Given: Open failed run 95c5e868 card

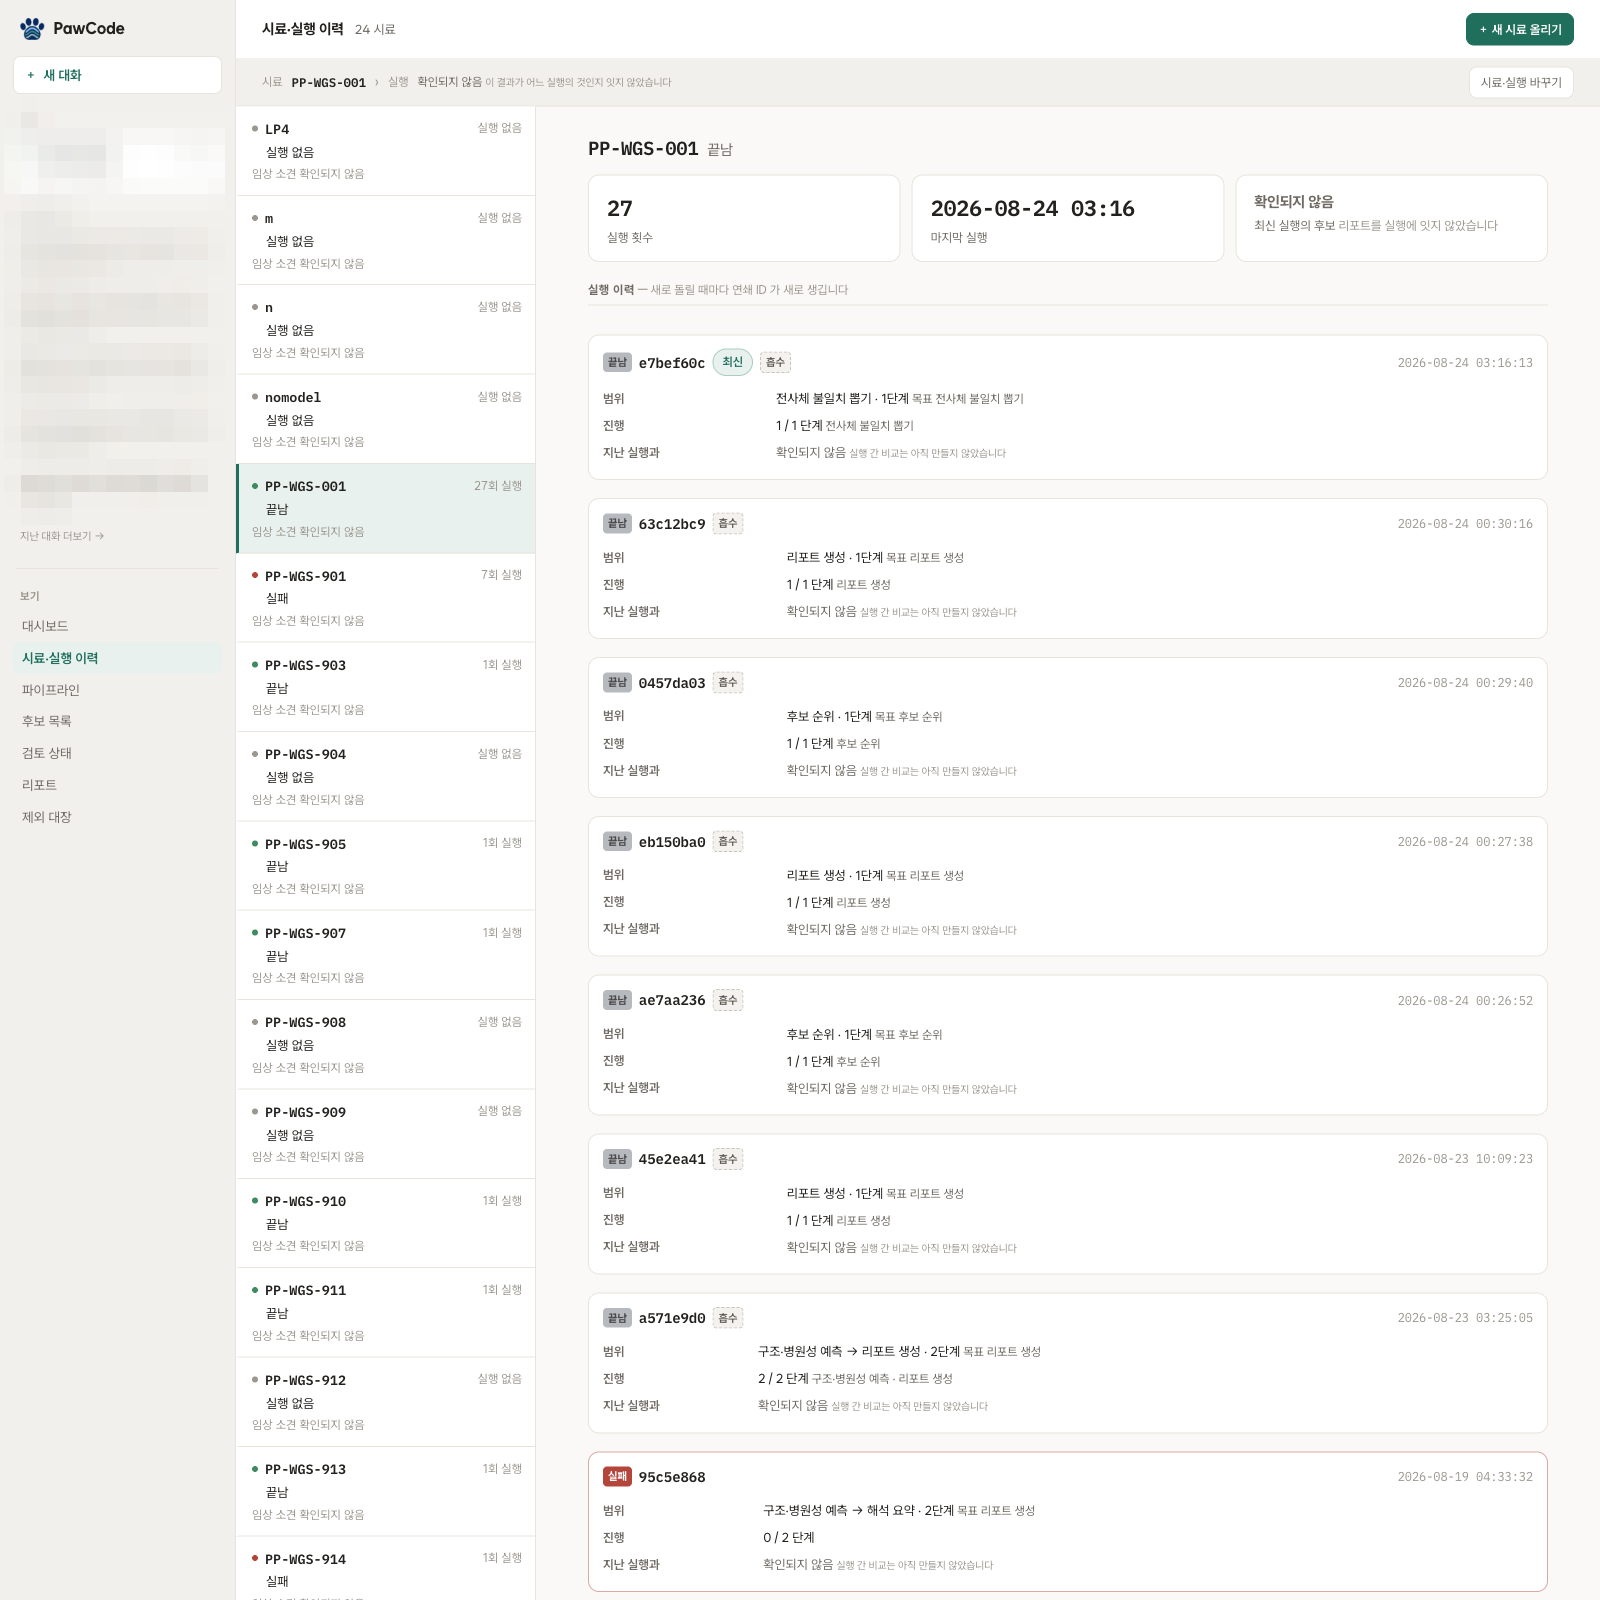Looking at the screenshot, I should (x=1068, y=1522).
